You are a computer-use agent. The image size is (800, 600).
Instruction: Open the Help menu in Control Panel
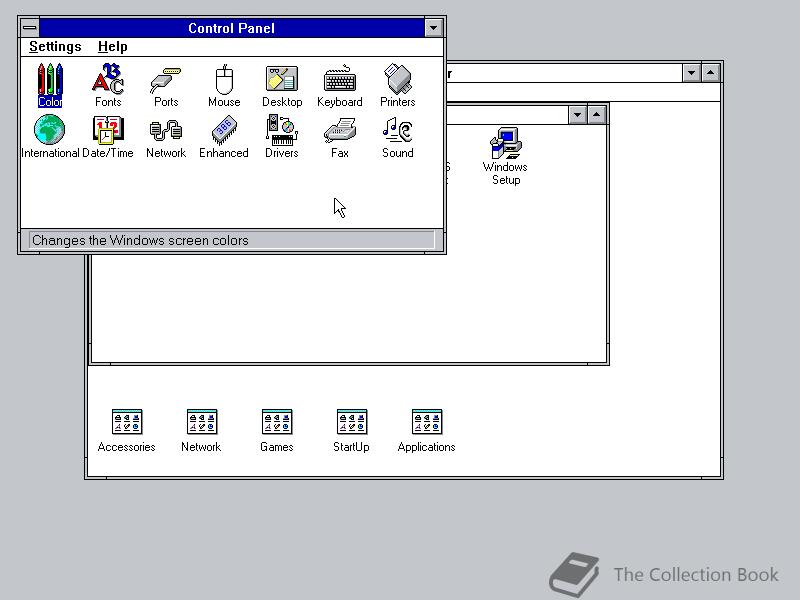click(x=113, y=46)
